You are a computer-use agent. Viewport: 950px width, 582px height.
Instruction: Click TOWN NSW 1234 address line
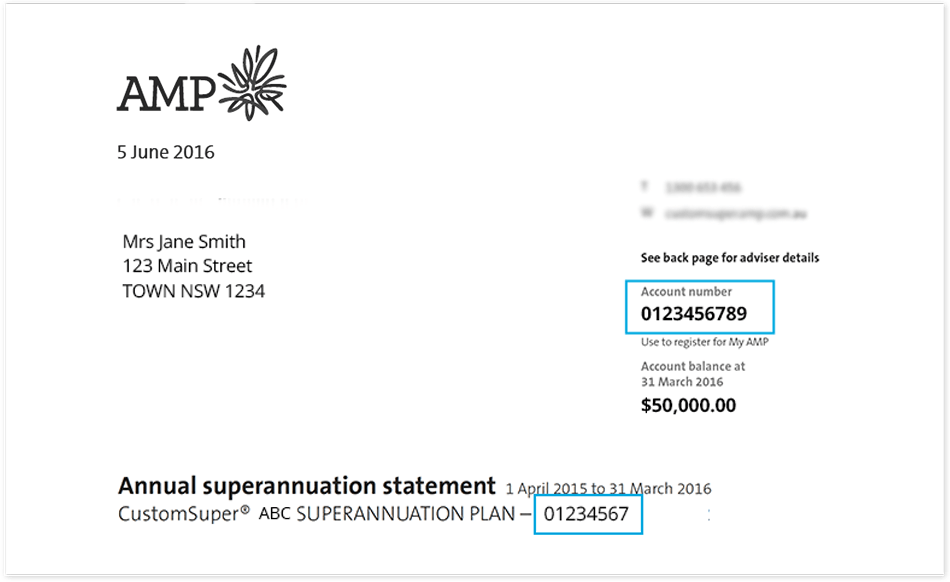193,291
